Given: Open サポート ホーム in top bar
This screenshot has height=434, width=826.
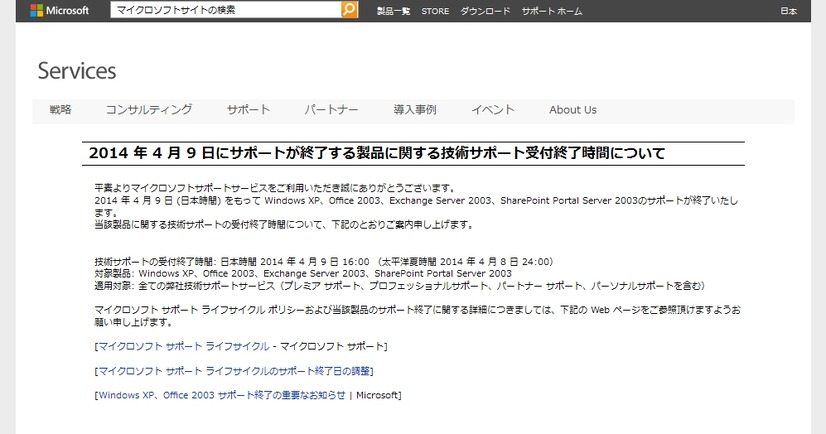Looking at the screenshot, I should (x=552, y=11).
